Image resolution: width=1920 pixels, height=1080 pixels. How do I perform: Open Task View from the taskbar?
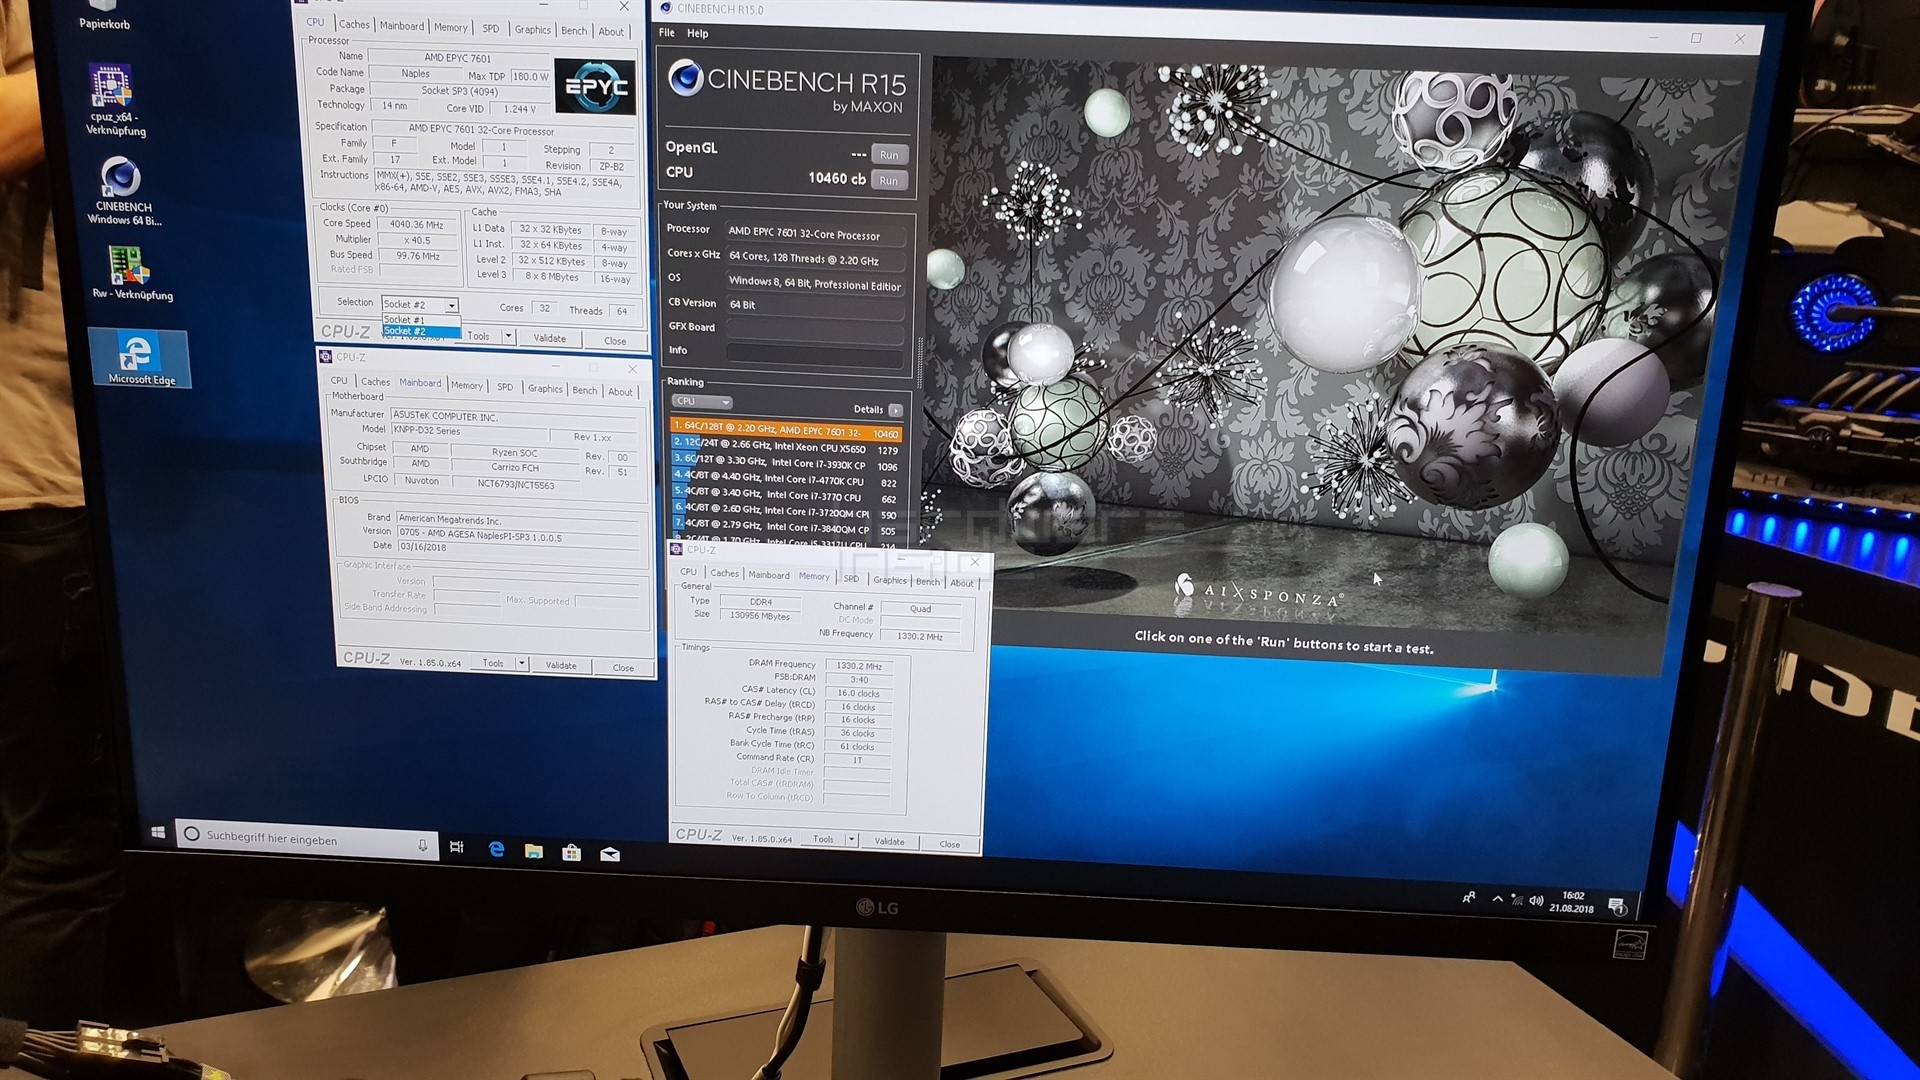point(457,847)
